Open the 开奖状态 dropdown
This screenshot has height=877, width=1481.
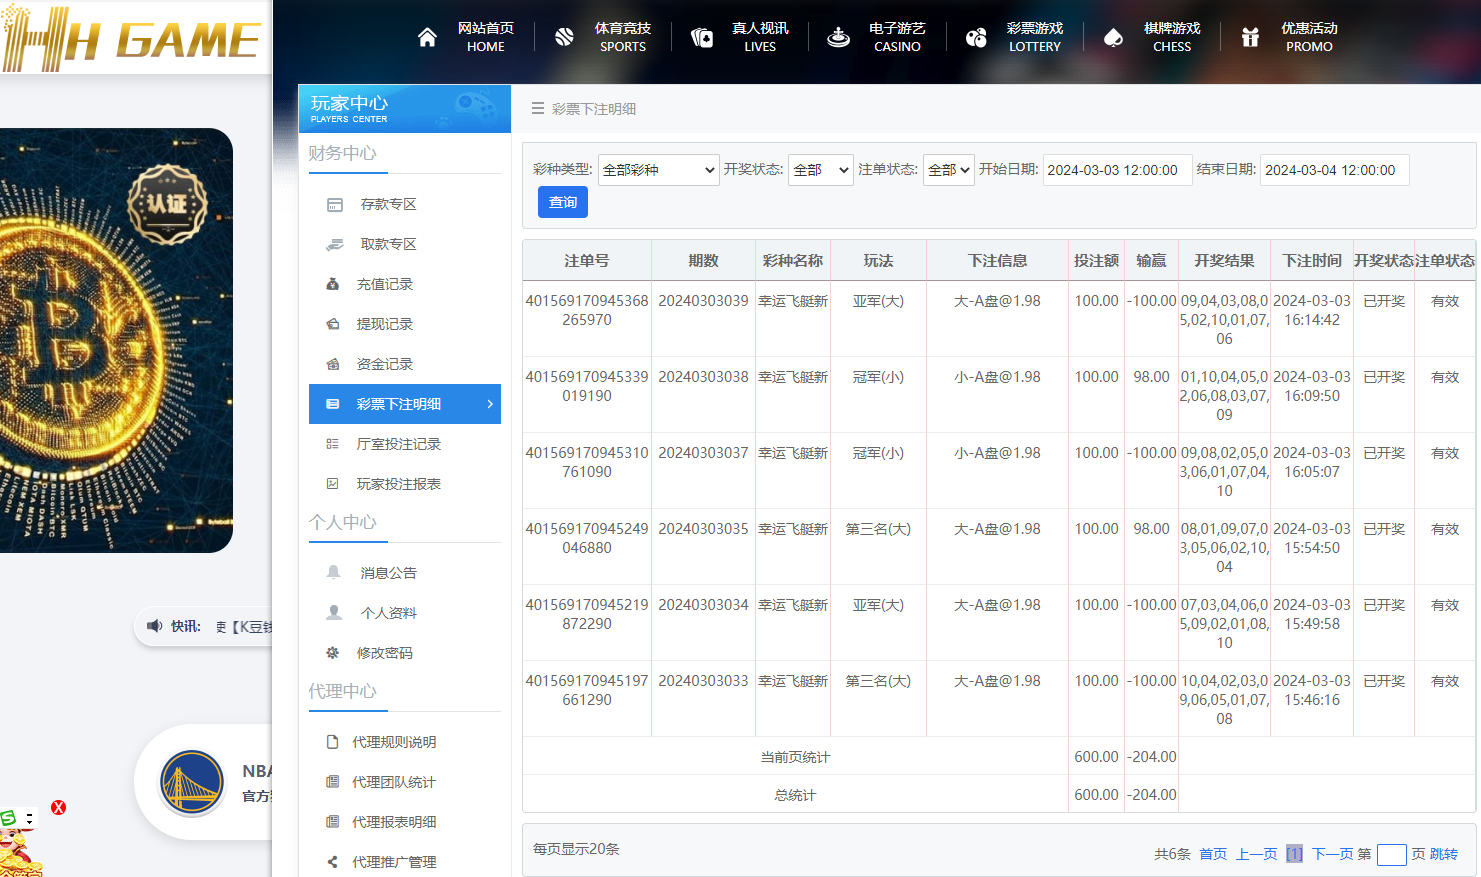pyautogui.click(x=820, y=170)
